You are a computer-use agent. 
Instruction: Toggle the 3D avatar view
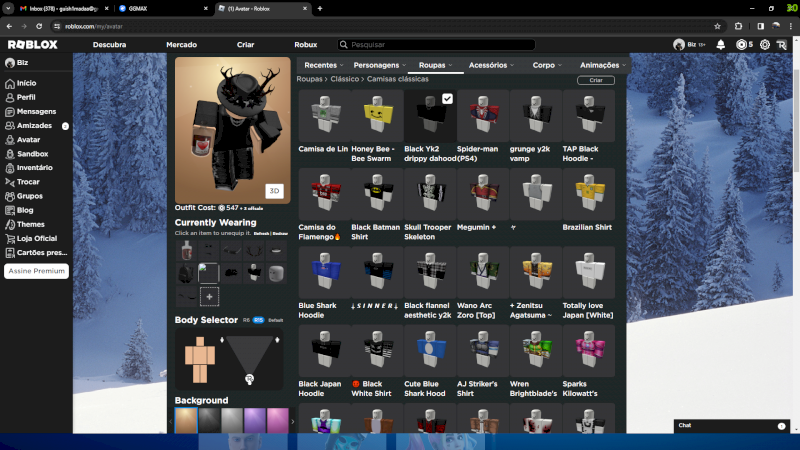273,190
